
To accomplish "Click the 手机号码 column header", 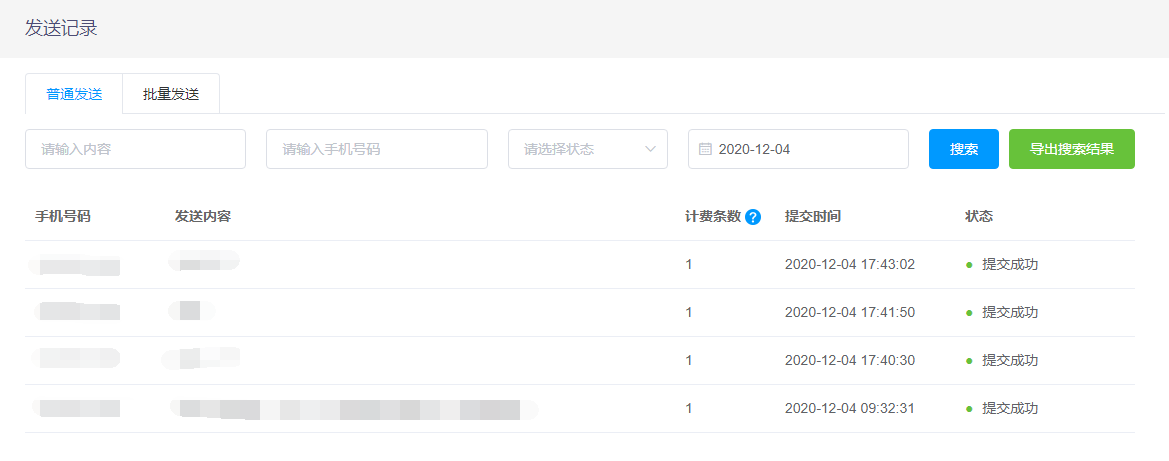I will pyautogui.click(x=63, y=217).
